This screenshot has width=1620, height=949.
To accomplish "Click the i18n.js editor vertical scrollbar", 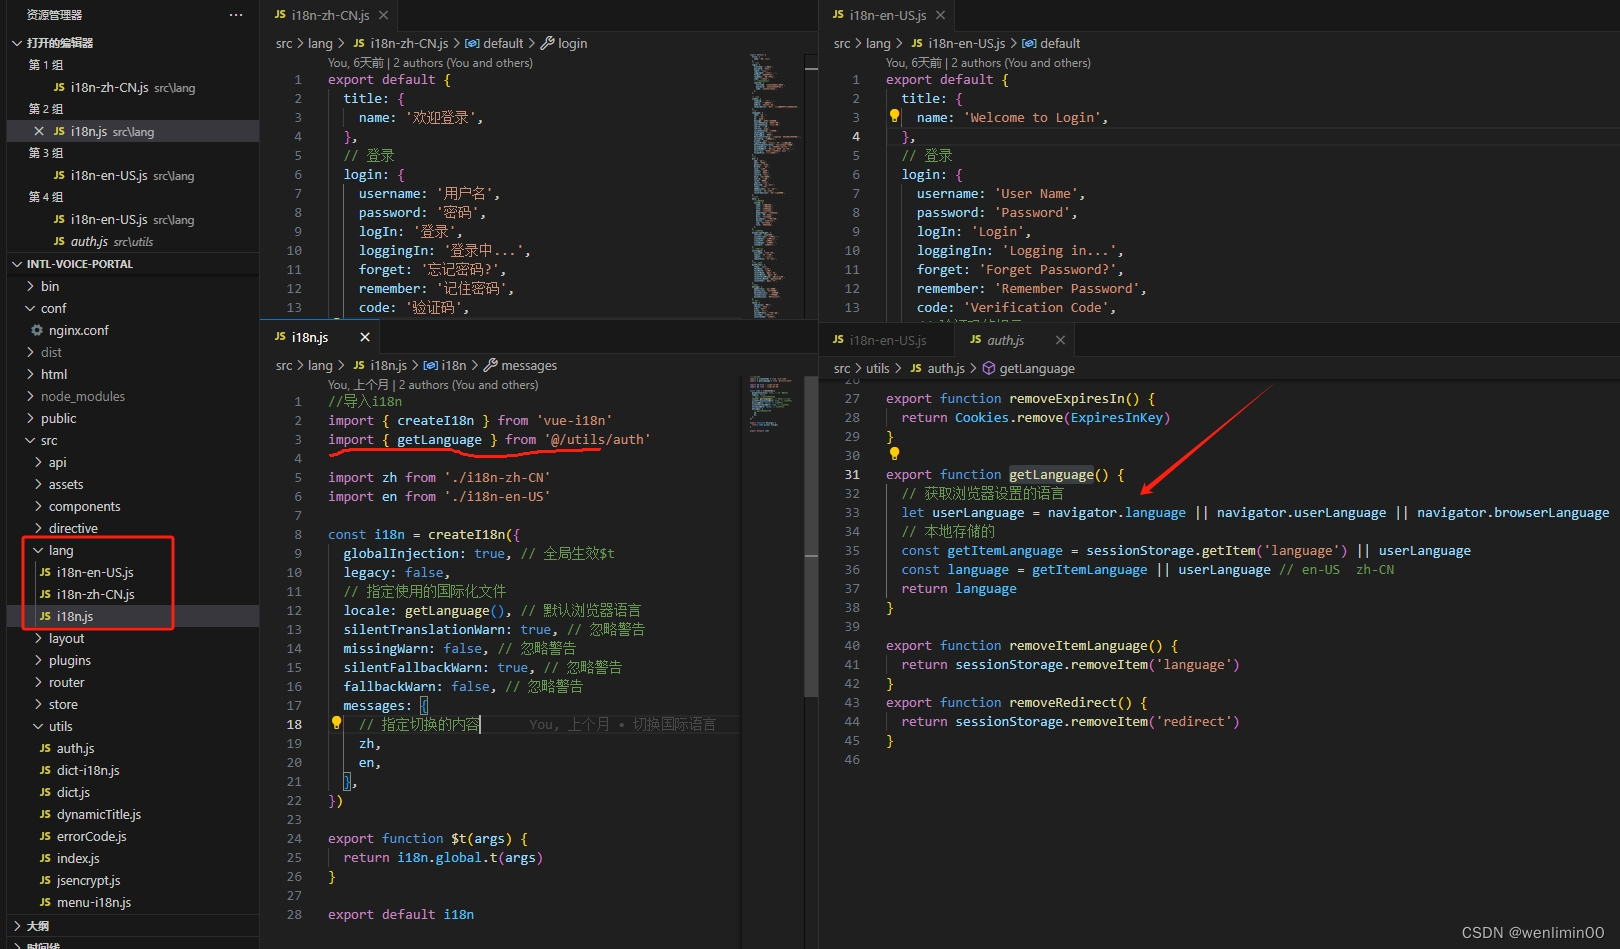I will (x=811, y=536).
